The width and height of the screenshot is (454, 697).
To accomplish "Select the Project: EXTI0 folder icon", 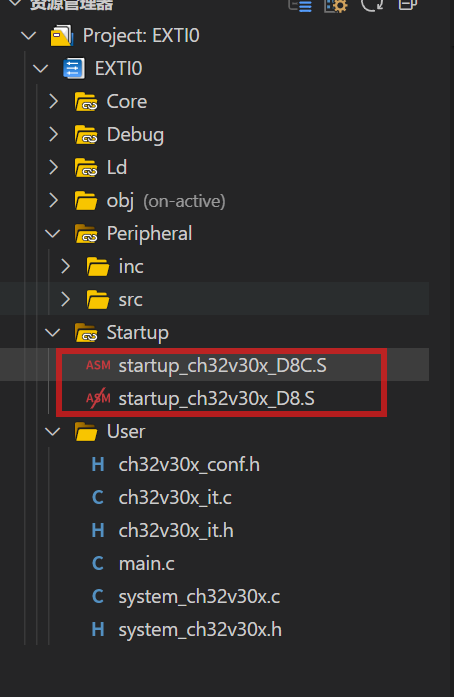I will (x=62, y=36).
